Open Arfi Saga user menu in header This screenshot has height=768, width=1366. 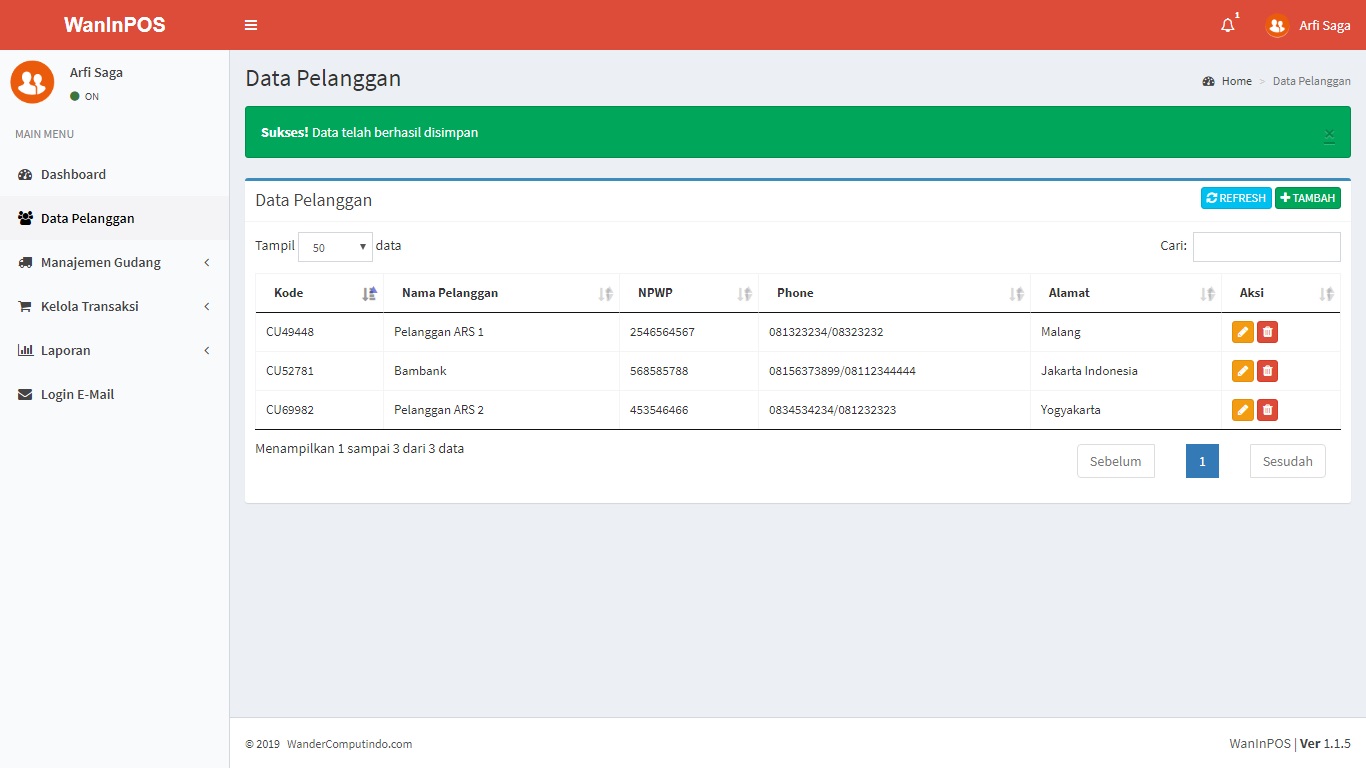[1308, 26]
